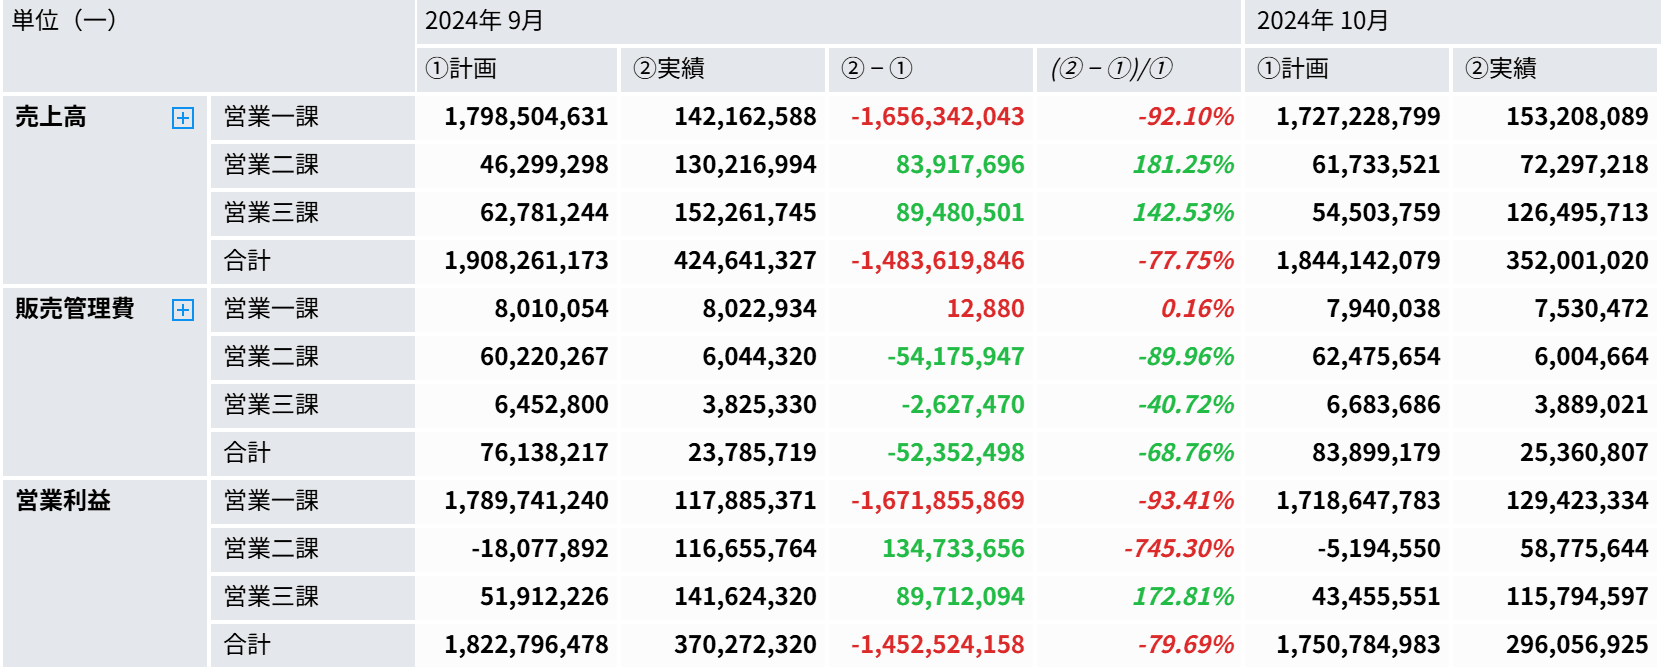The image size is (1661, 667).
Task: Click the cell with value 1,908,261,173
Action: [x=526, y=261]
